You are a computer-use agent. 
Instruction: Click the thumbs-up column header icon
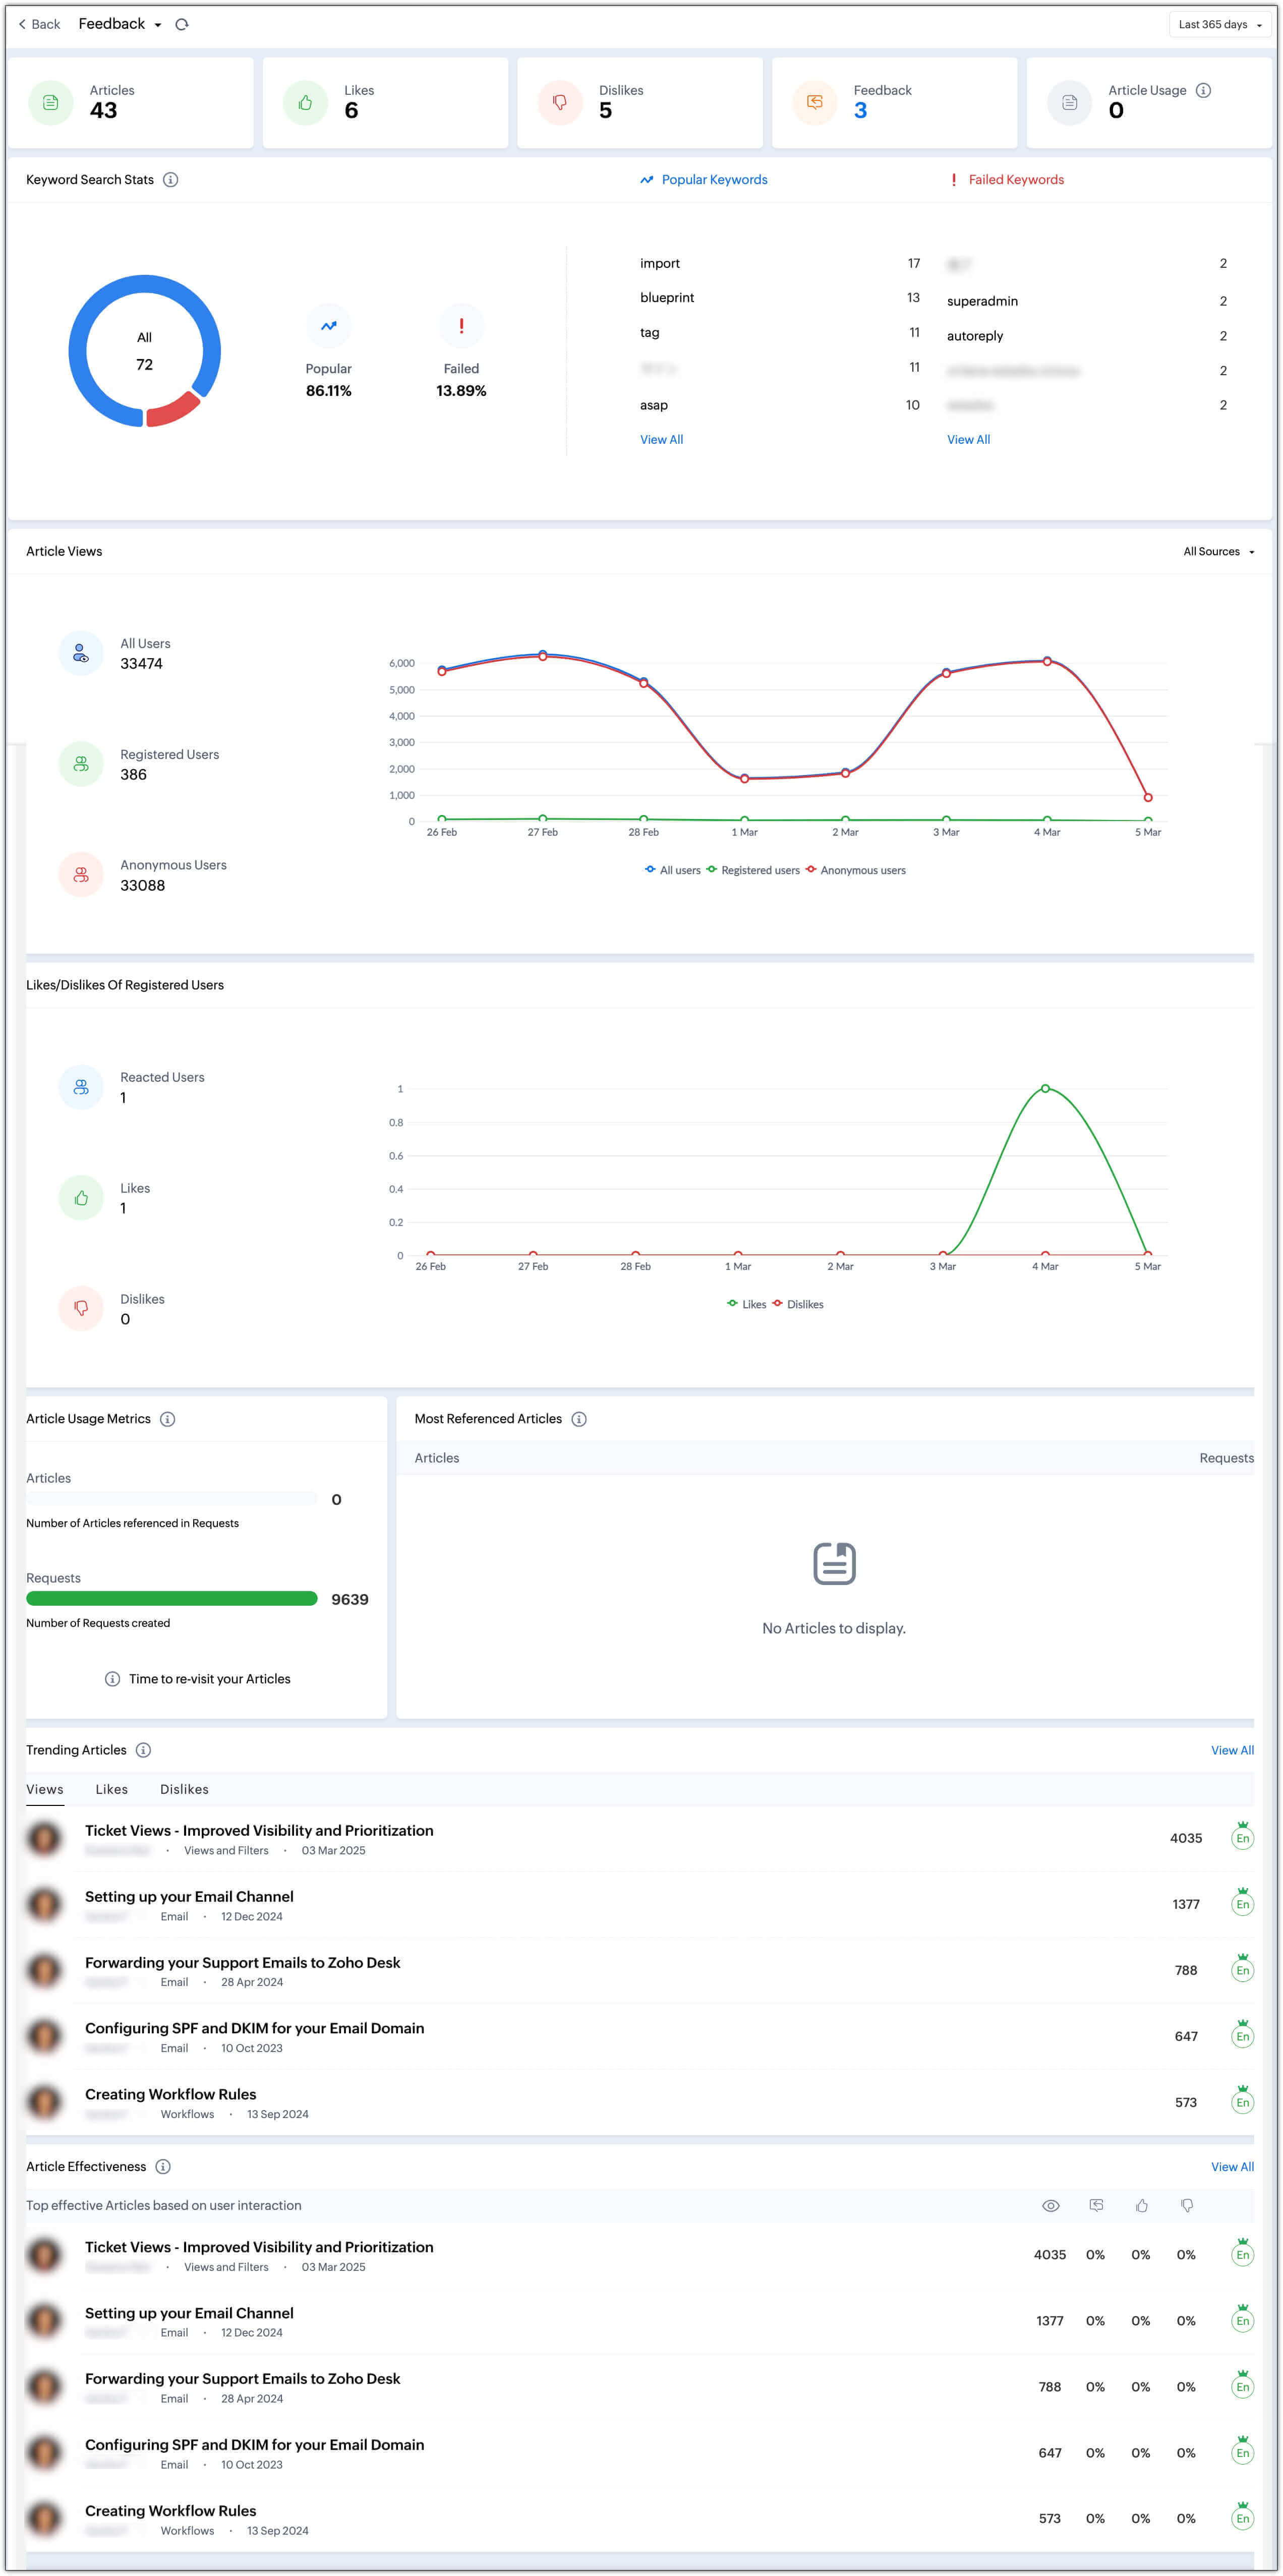(x=1141, y=2205)
